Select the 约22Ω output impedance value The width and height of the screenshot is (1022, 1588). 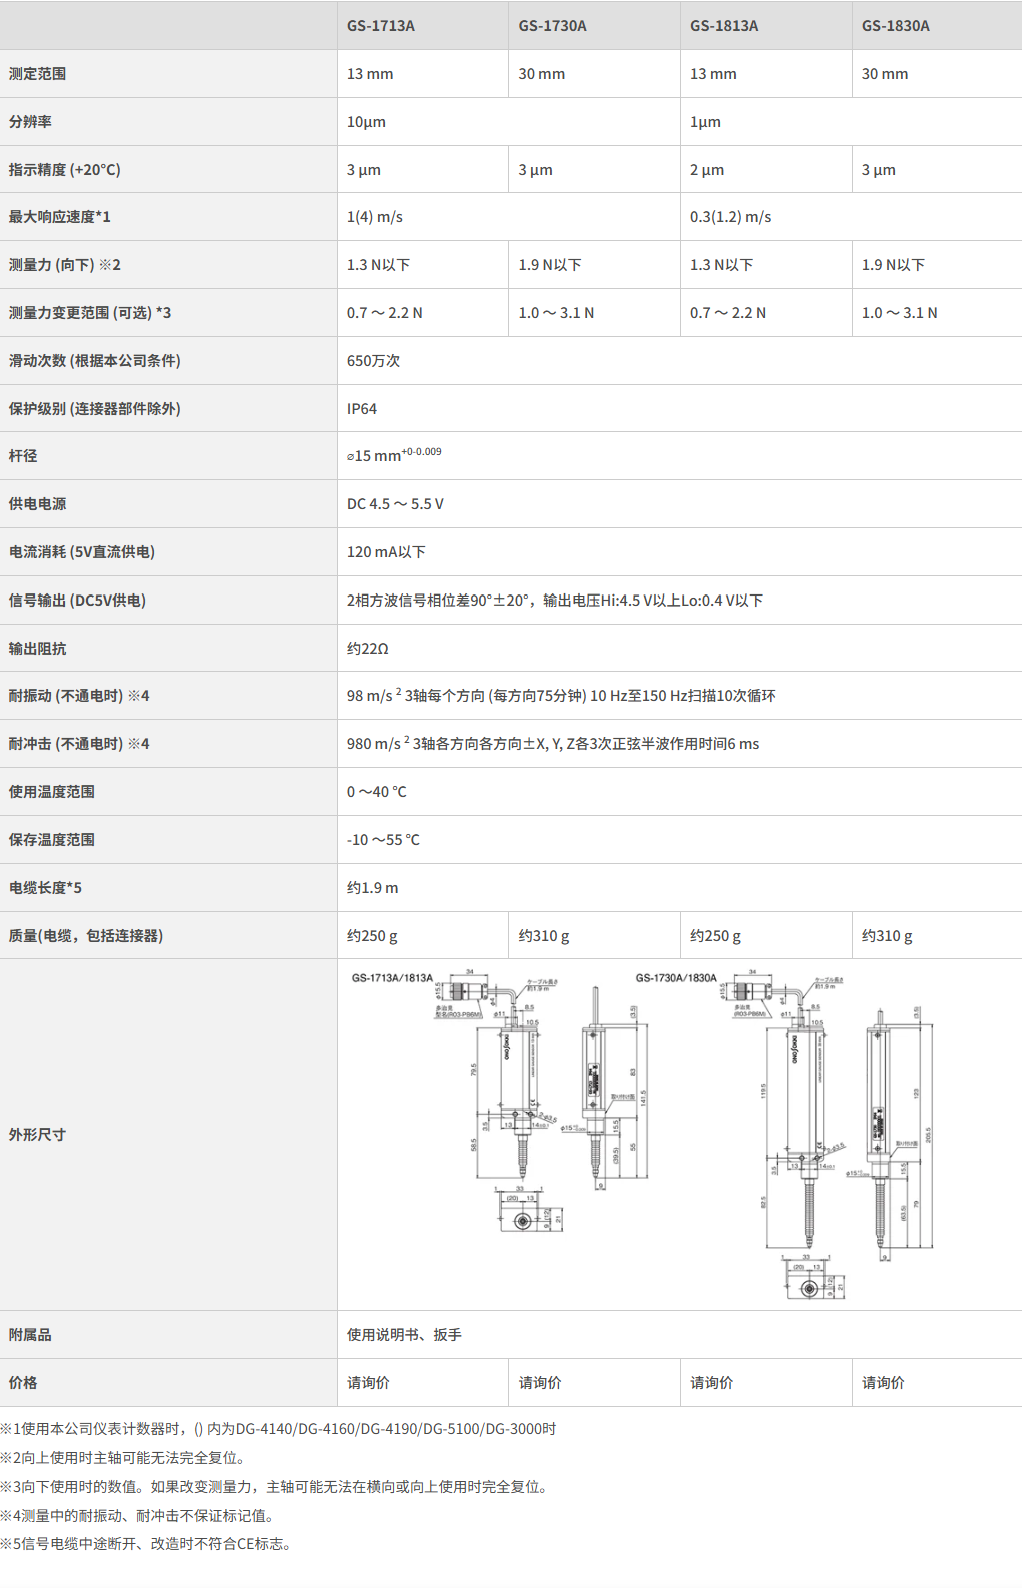pos(368,649)
